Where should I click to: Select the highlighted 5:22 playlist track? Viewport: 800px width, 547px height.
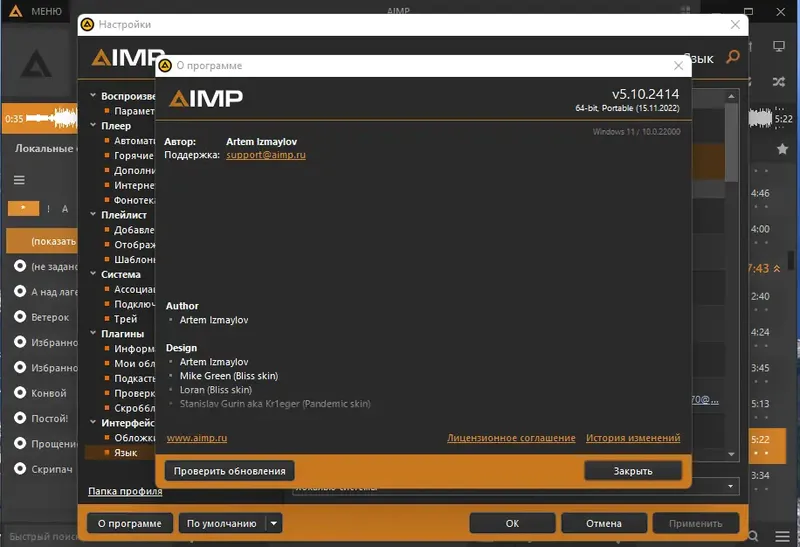767,445
